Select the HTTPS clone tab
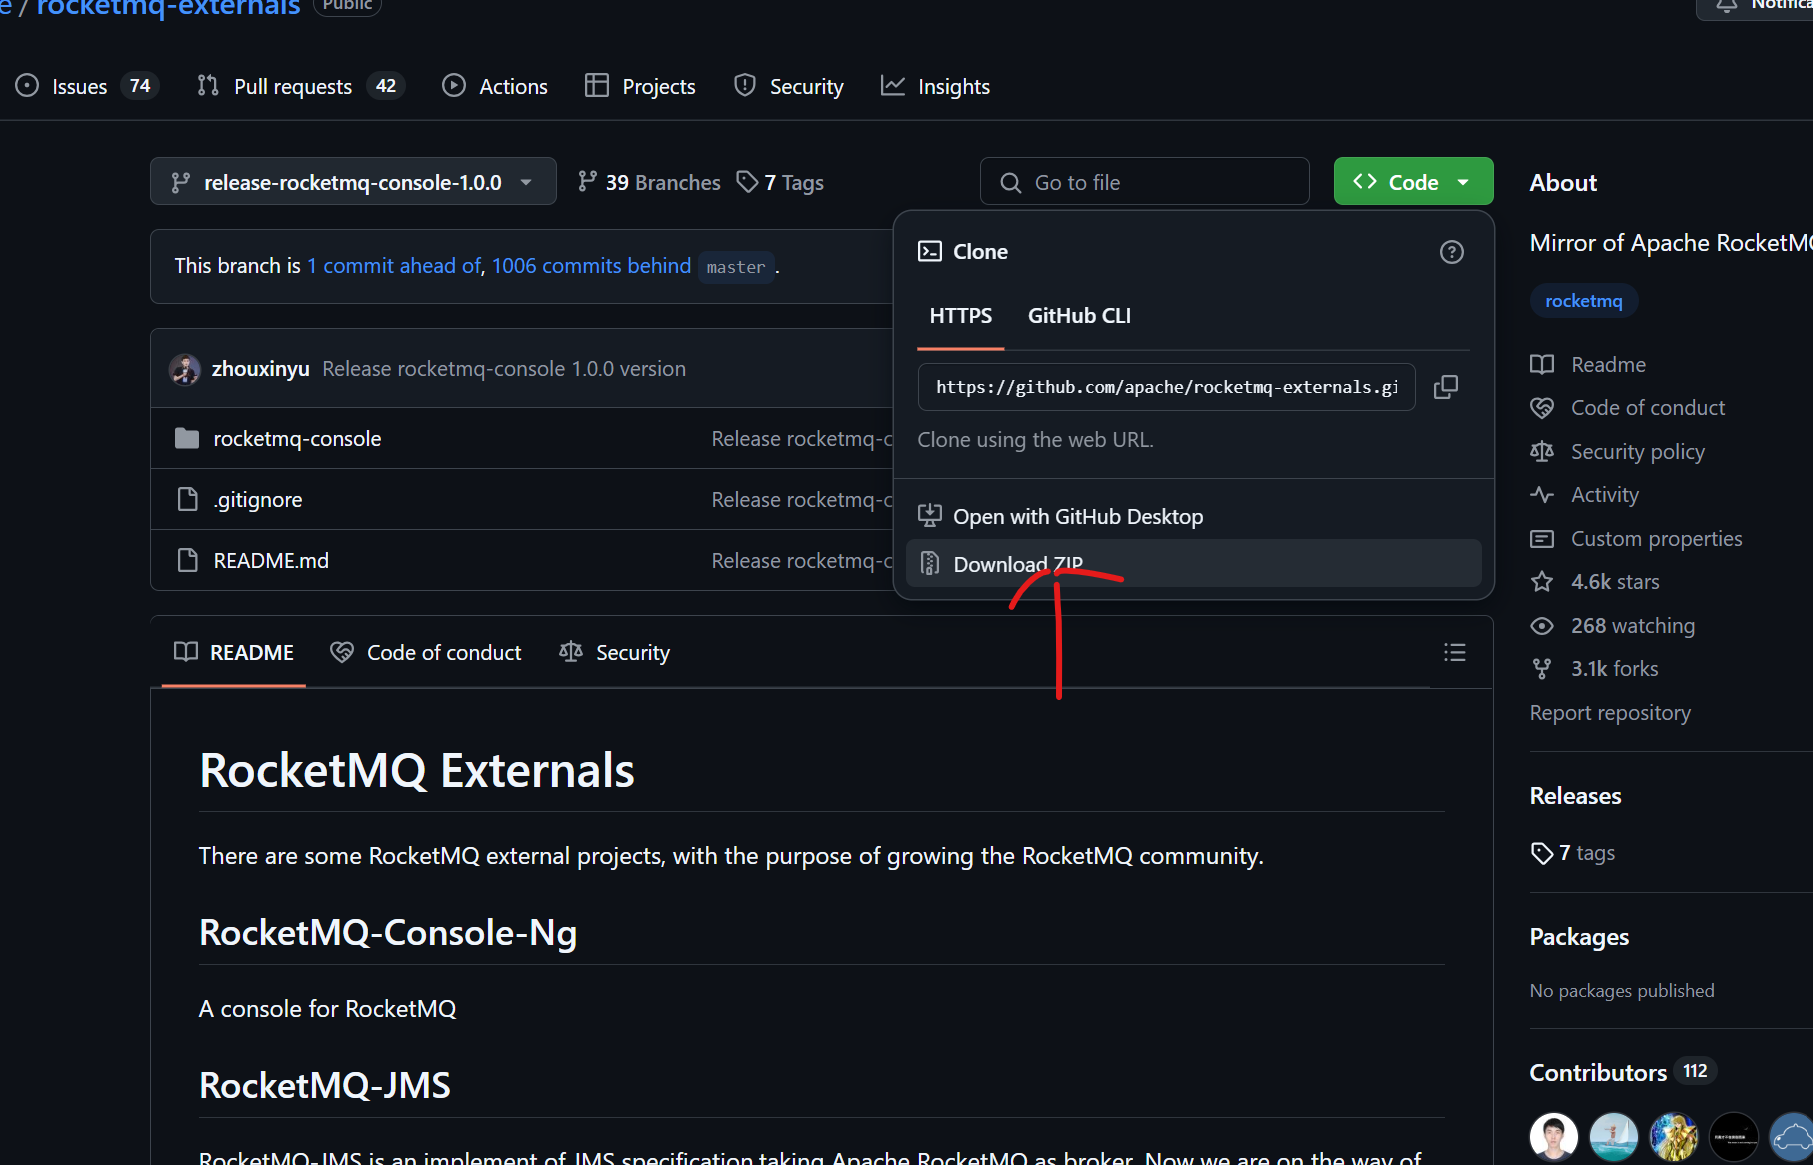Viewport: 1813px width, 1165px height. [960, 316]
